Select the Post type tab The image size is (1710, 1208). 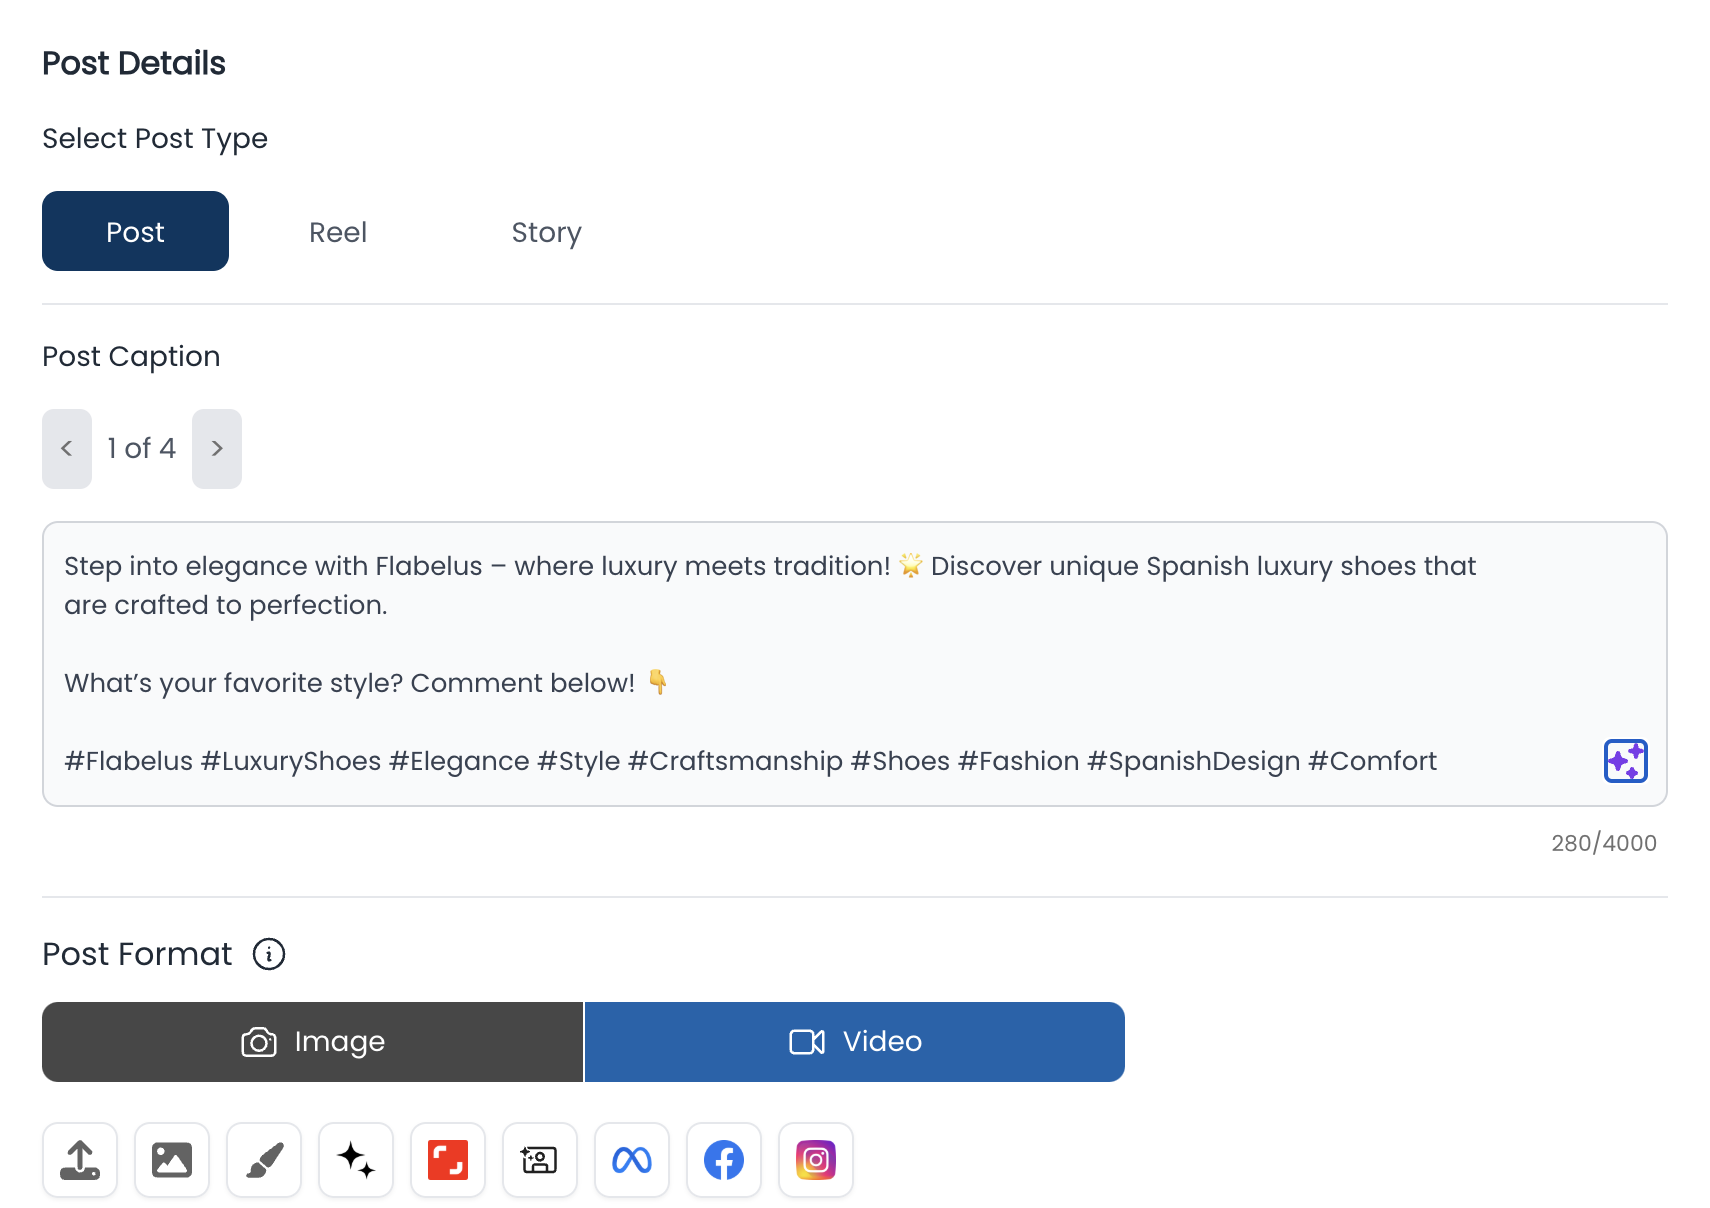(x=135, y=231)
